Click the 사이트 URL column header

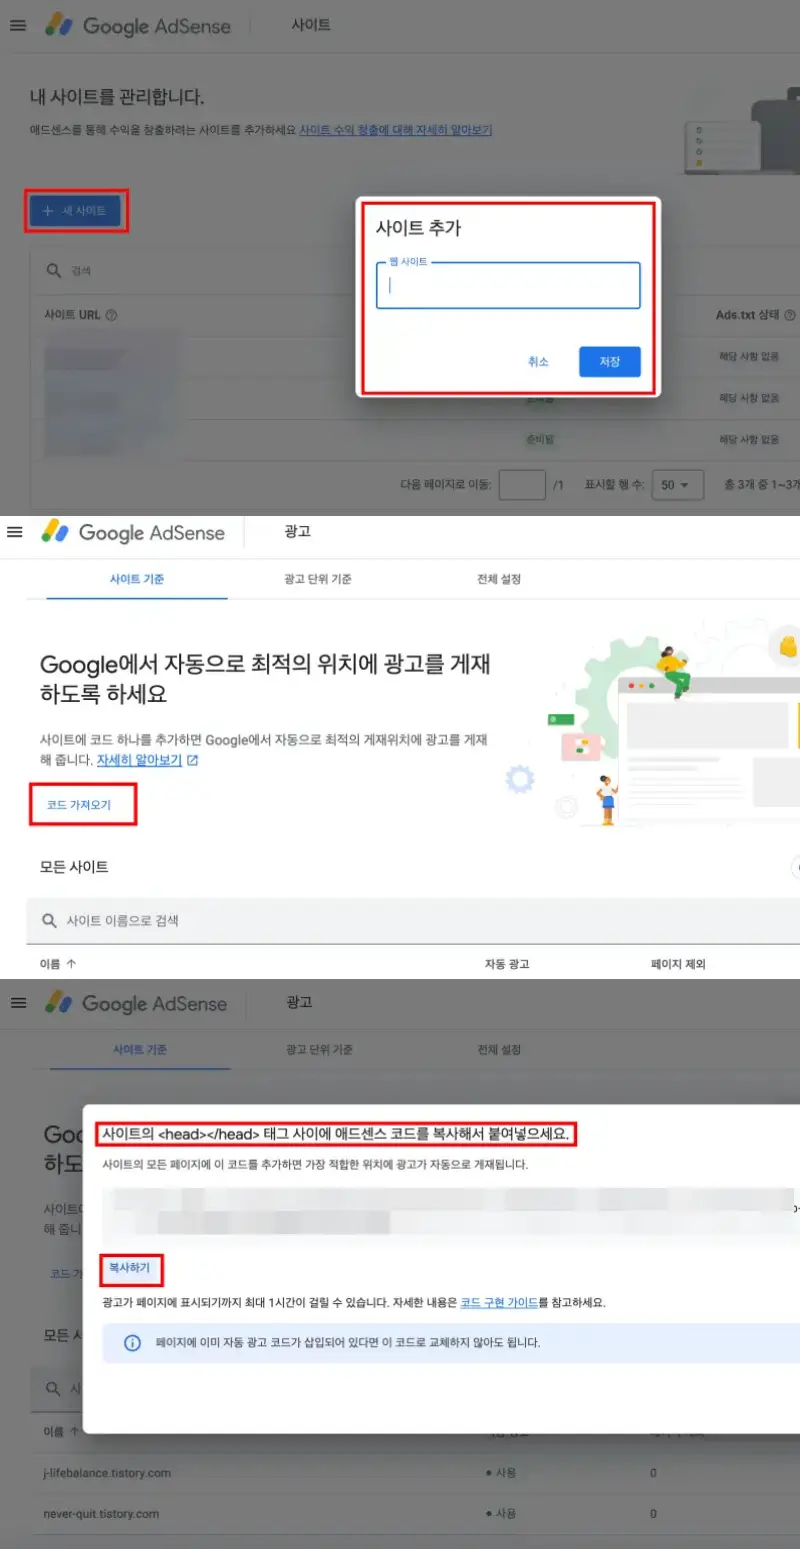click(73, 314)
